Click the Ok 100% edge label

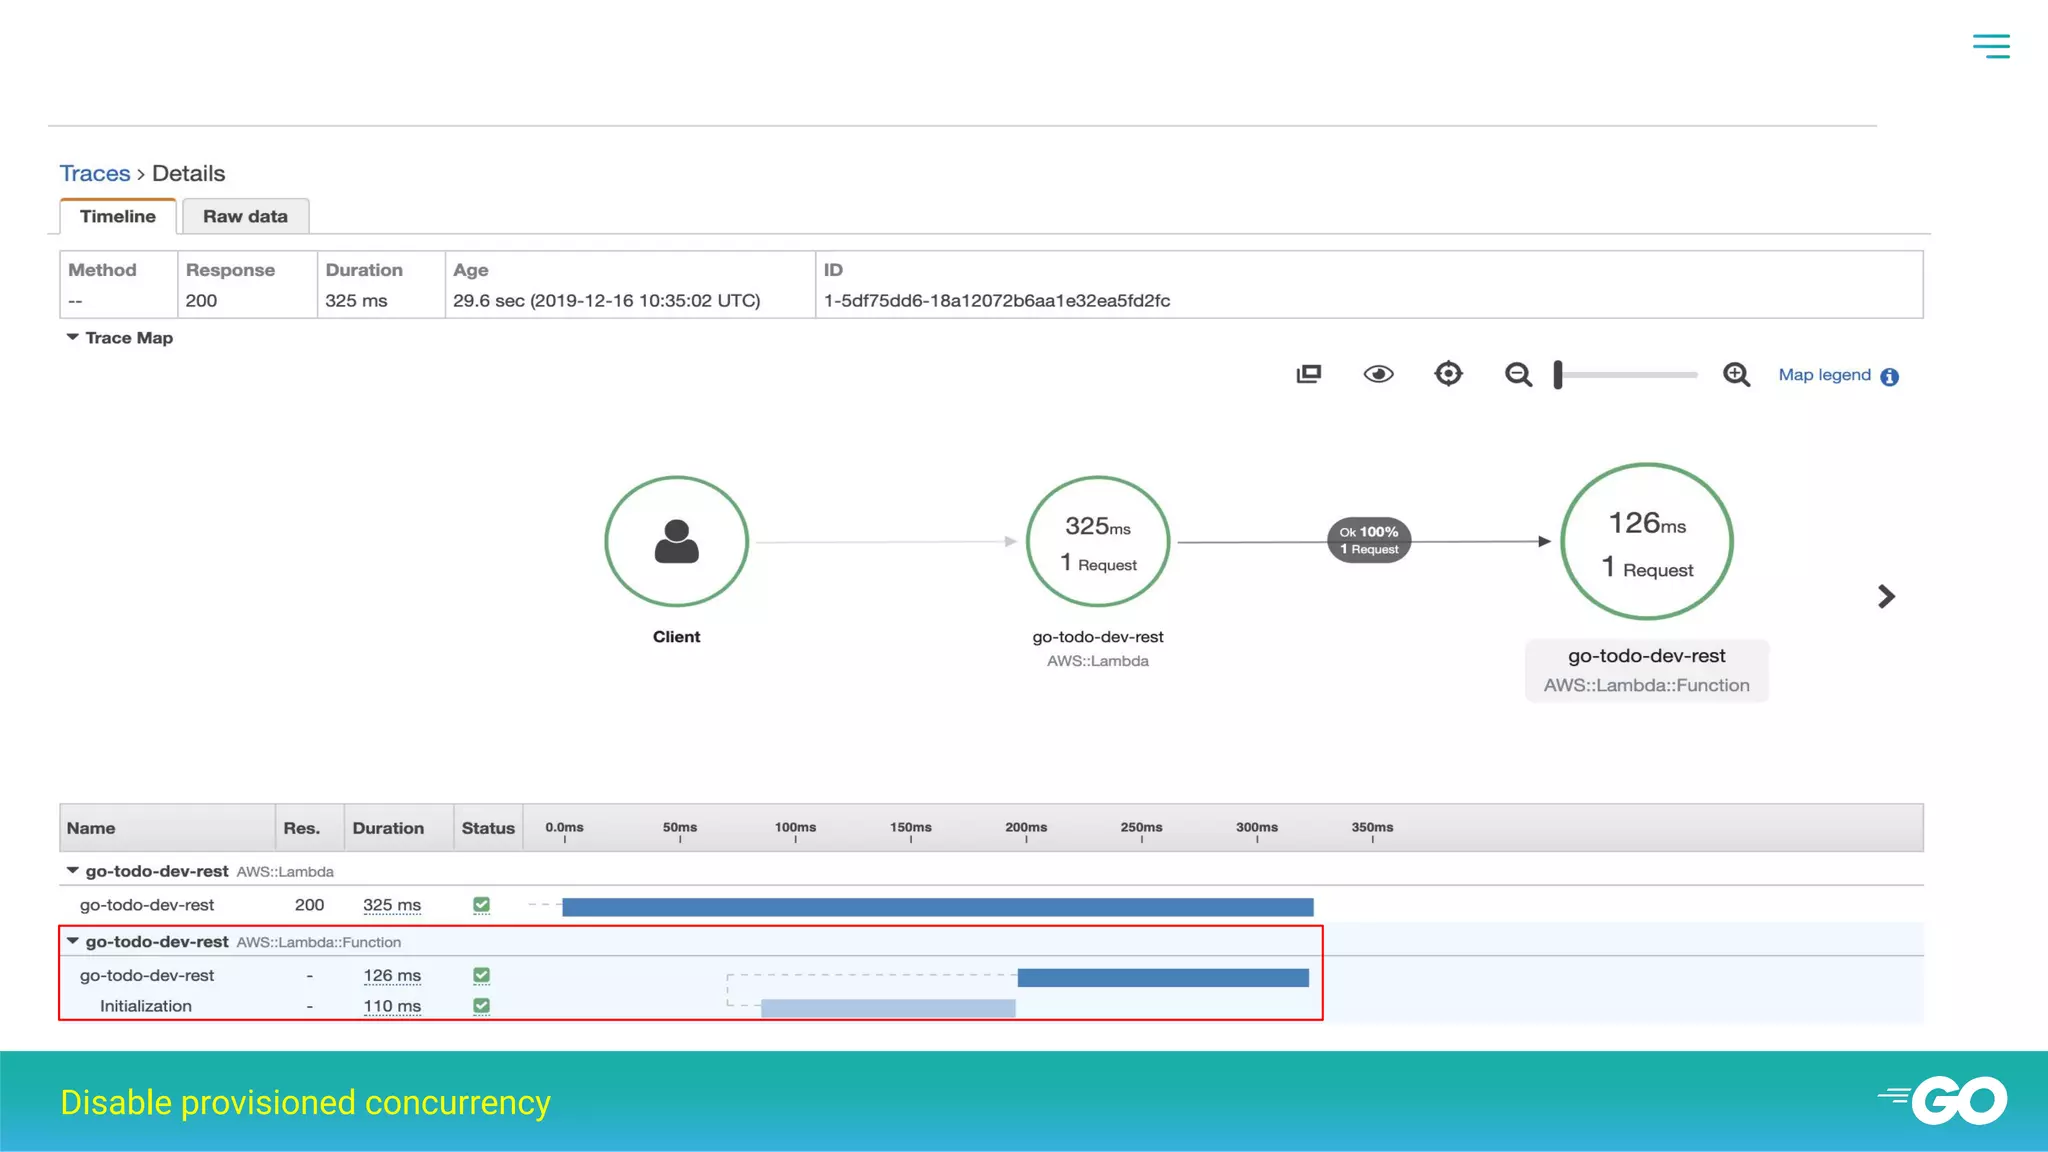[1369, 540]
